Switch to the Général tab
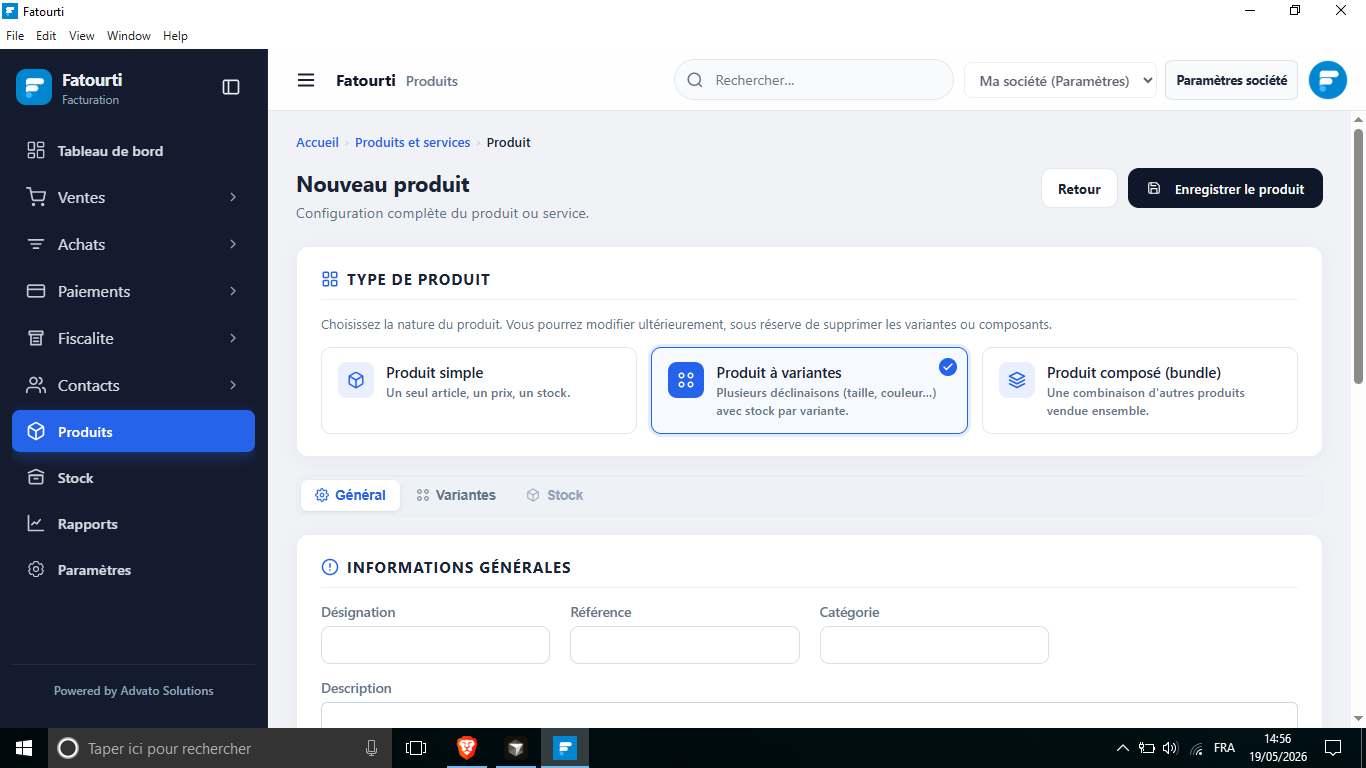The width and height of the screenshot is (1366, 768). pos(350,495)
